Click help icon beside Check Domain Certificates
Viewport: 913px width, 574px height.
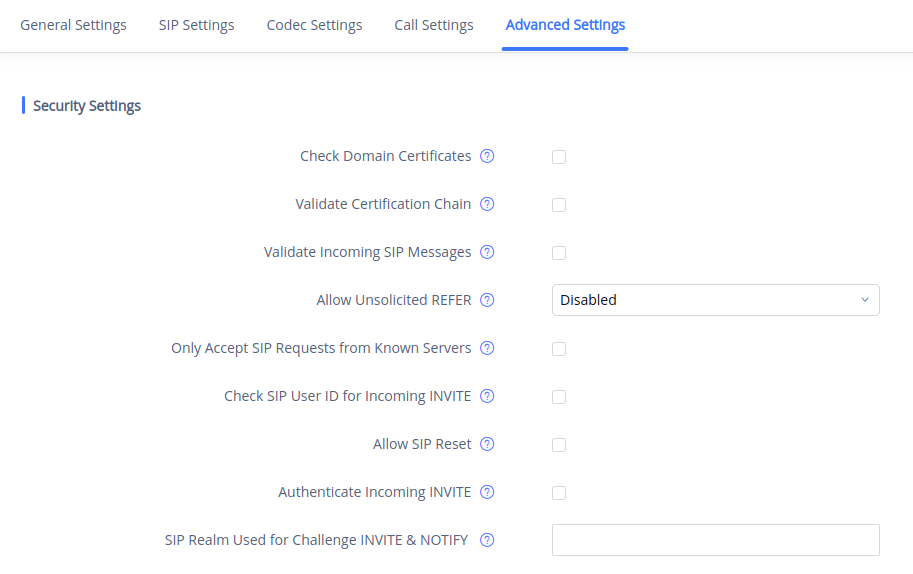coord(487,156)
